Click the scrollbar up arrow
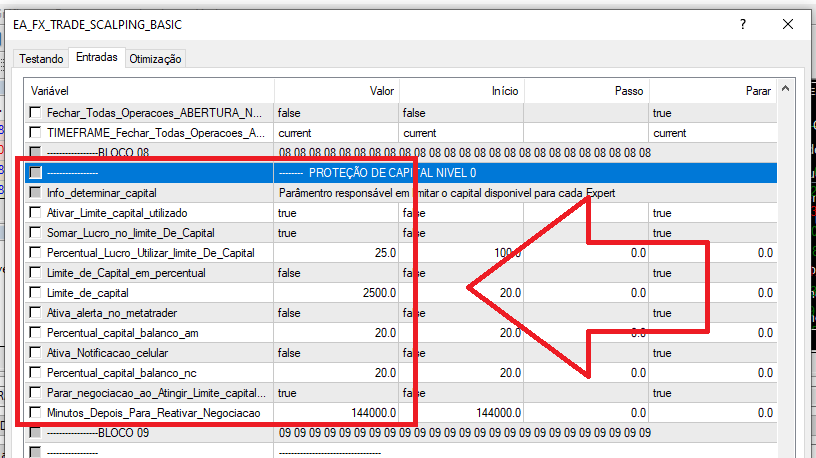The image size is (816, 458). [x=785, y=90]
